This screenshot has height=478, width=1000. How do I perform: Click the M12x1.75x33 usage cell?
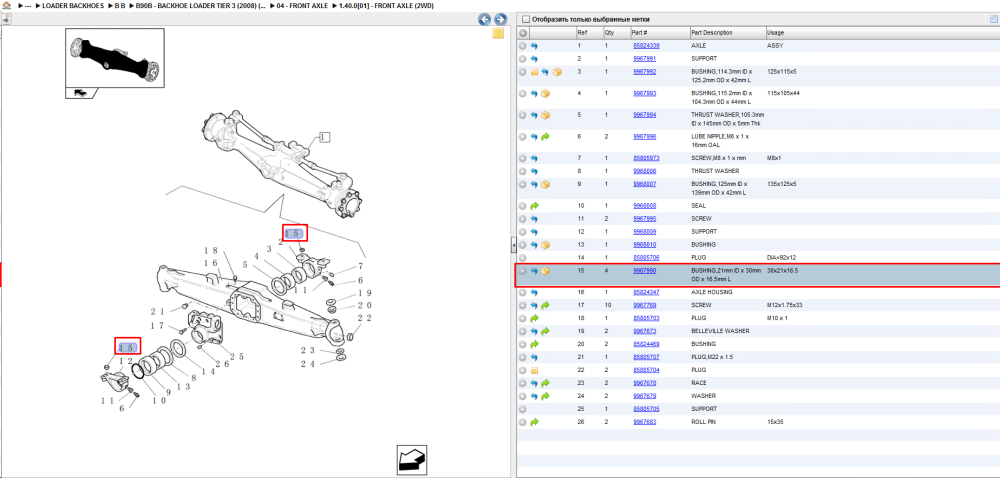point(784,305)
